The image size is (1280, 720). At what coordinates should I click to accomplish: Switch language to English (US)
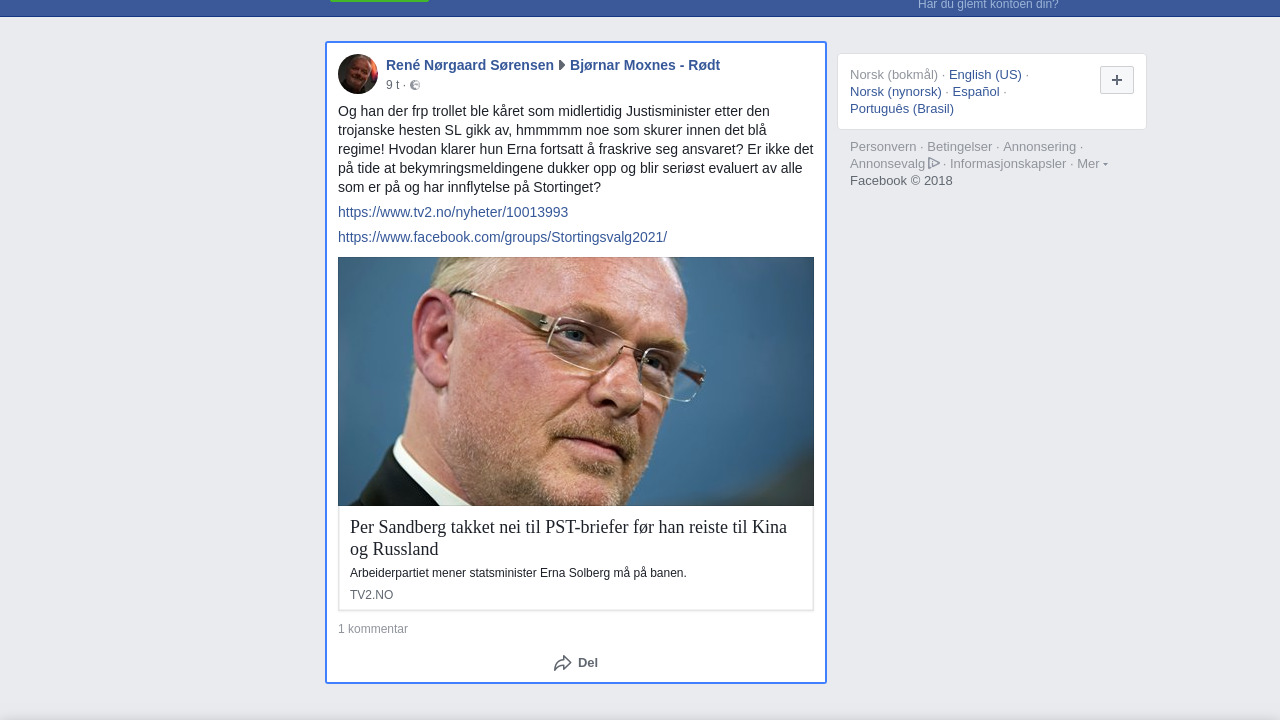pos(985,75)
